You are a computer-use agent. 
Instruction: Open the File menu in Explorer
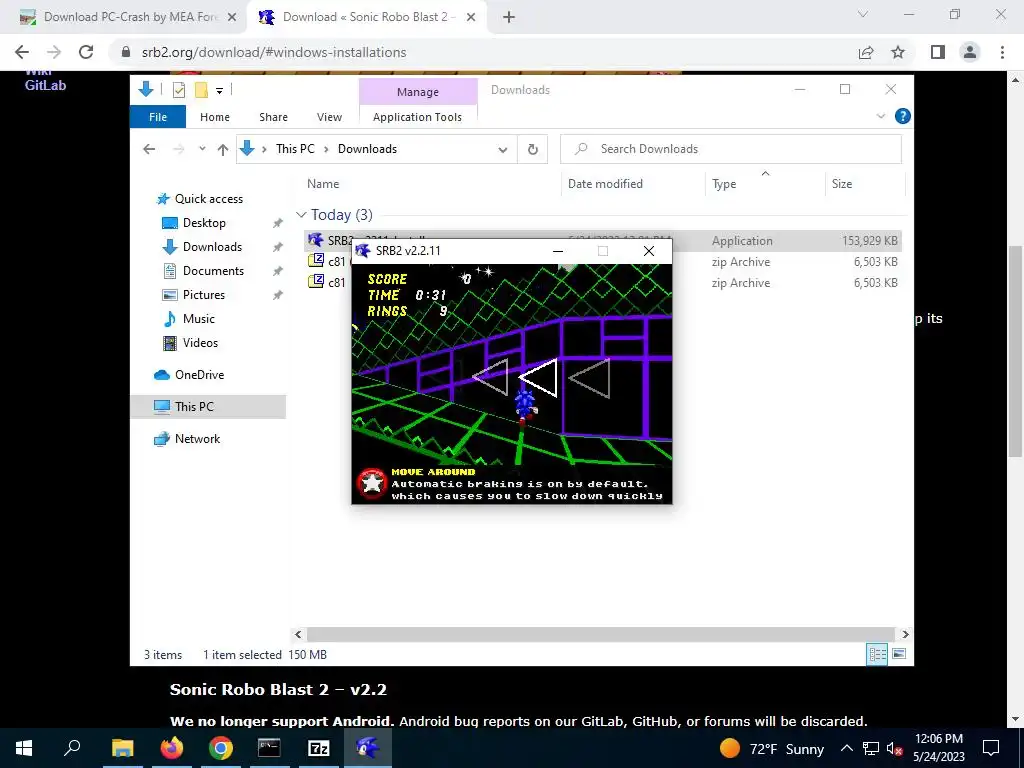pos(158,117)
